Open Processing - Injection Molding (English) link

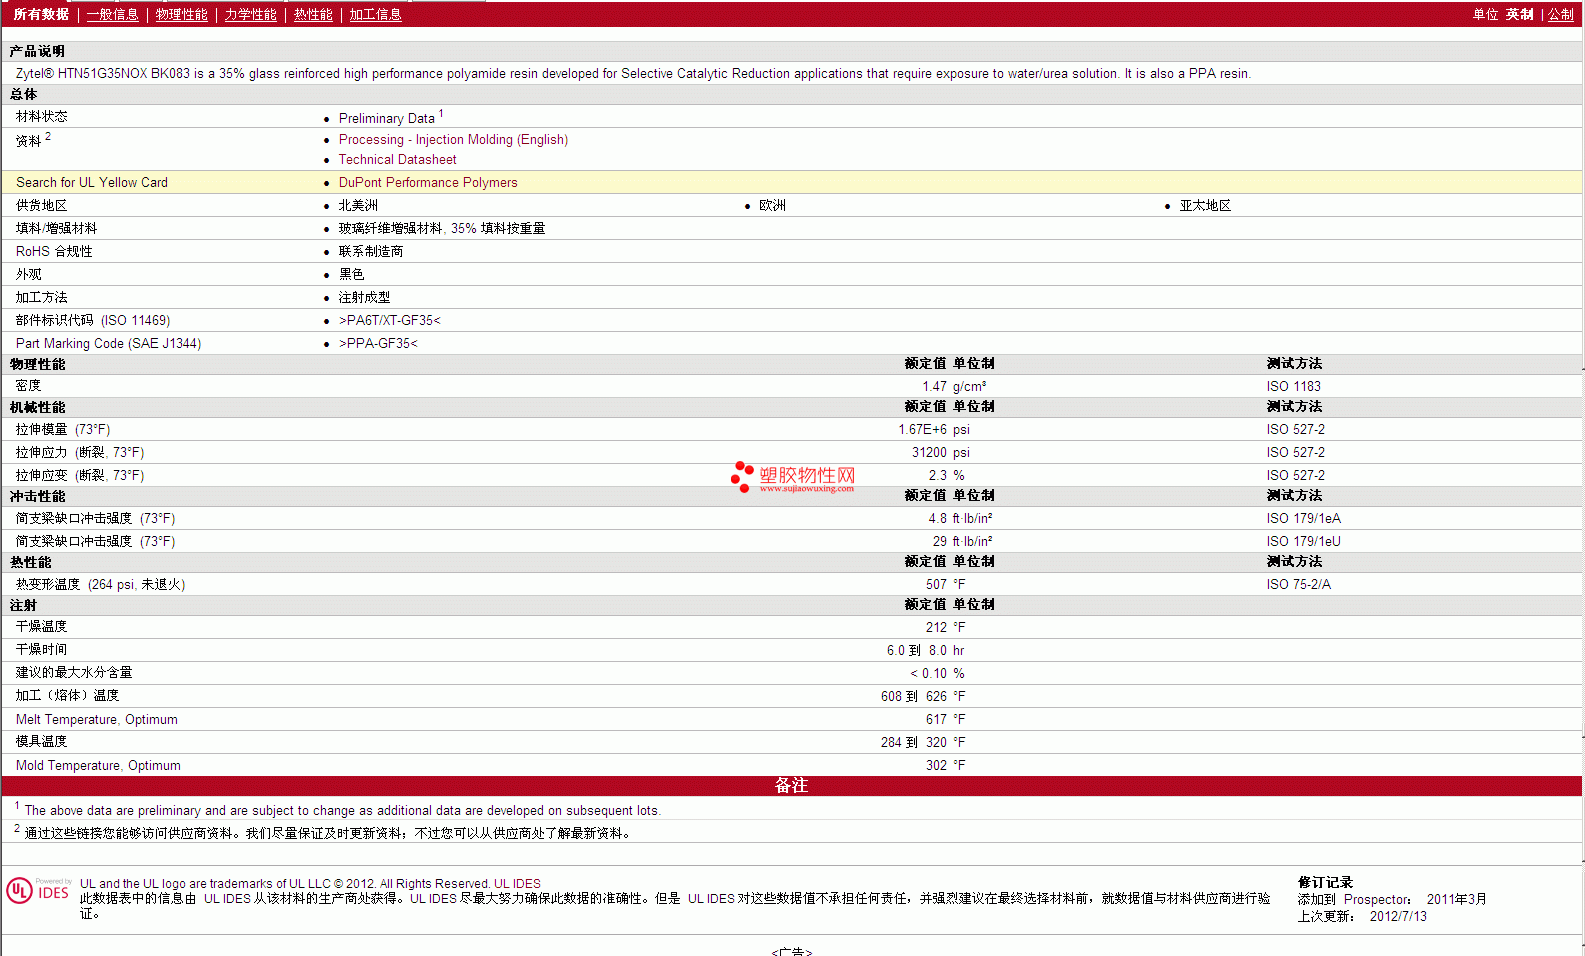(x=453, y=140)
